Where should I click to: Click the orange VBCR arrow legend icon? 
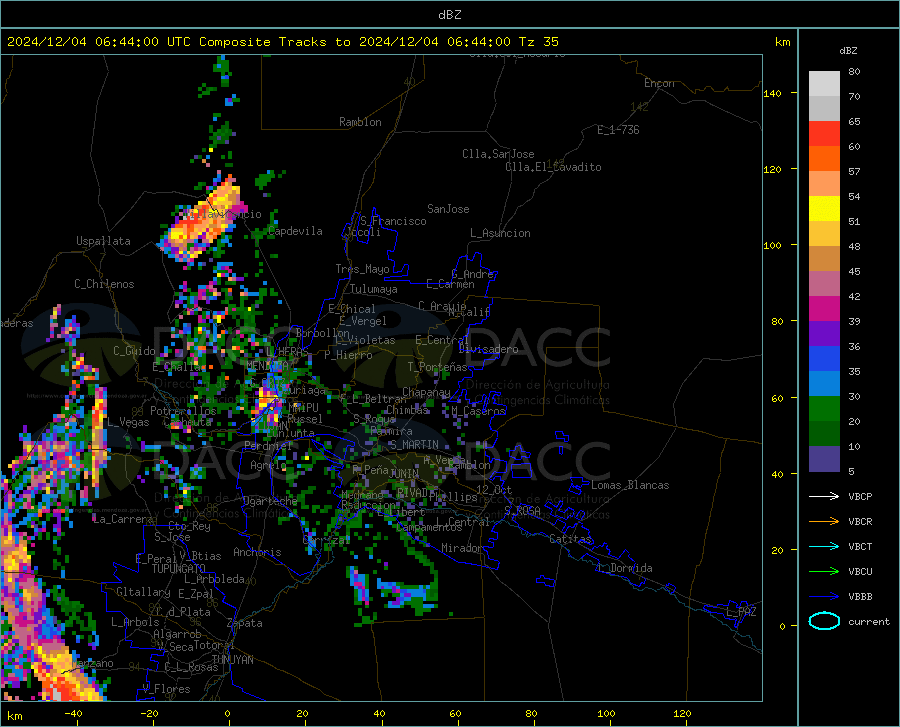coord(824,522)
